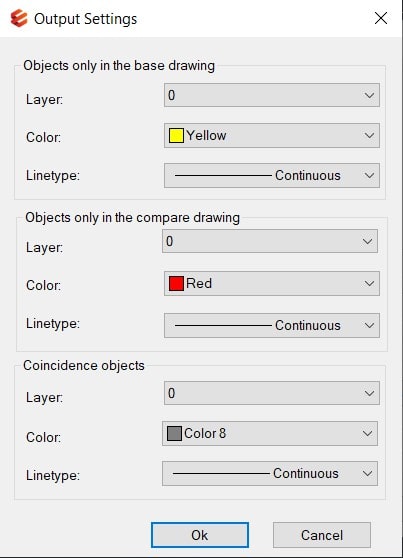Viewport: 403px width, 558px height.
Task: Expand compare drawing Layer dropdown
Action: pos(270,241)
